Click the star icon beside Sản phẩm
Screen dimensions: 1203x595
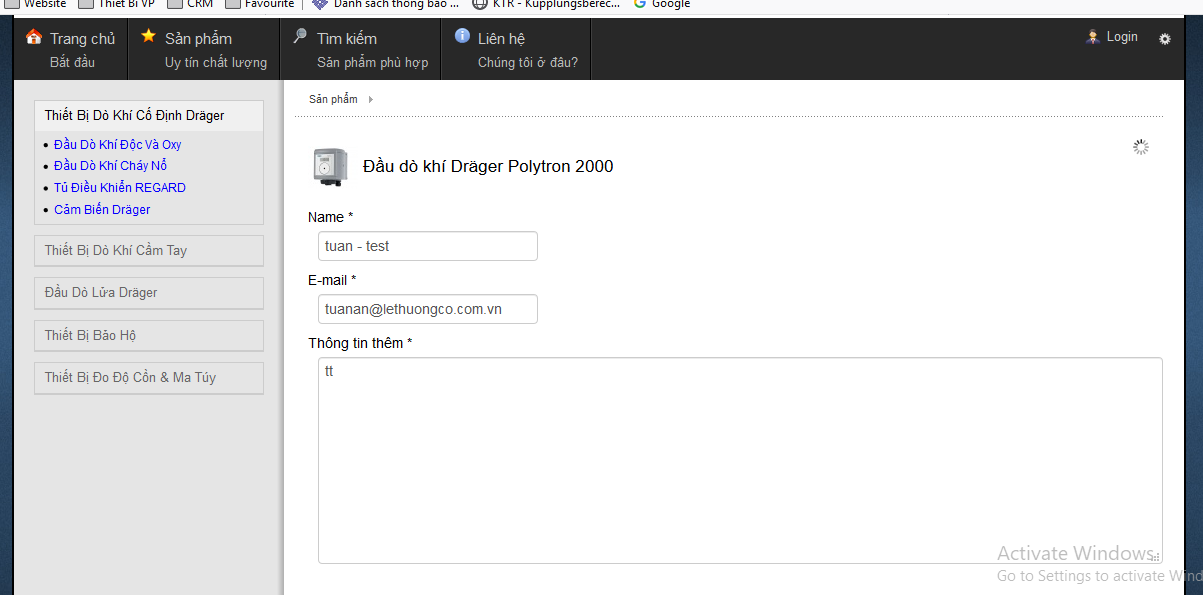coord(149,36)
